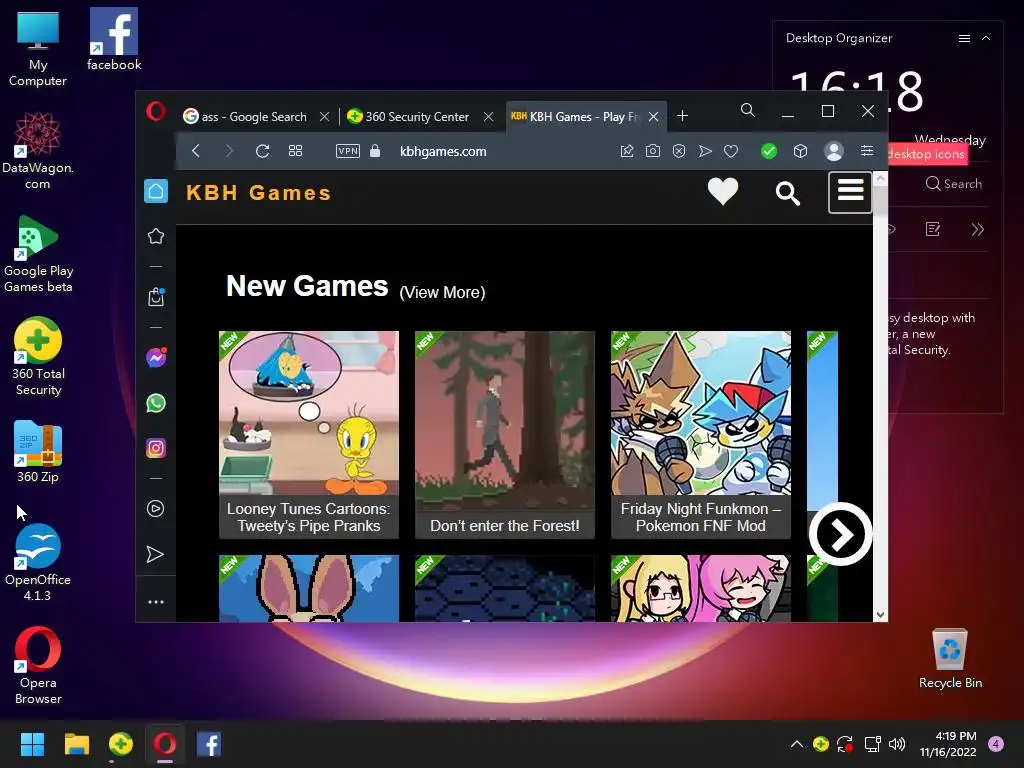
Task: Open the Google Play Games beta shortcut
Action: tap(38, 253)
